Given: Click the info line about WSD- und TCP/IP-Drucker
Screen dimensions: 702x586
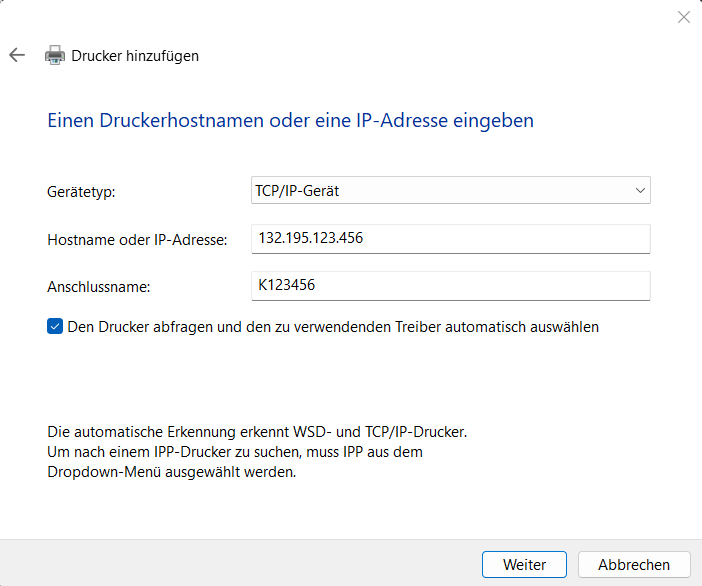Looking at the screenshot, I should point(258,433).
